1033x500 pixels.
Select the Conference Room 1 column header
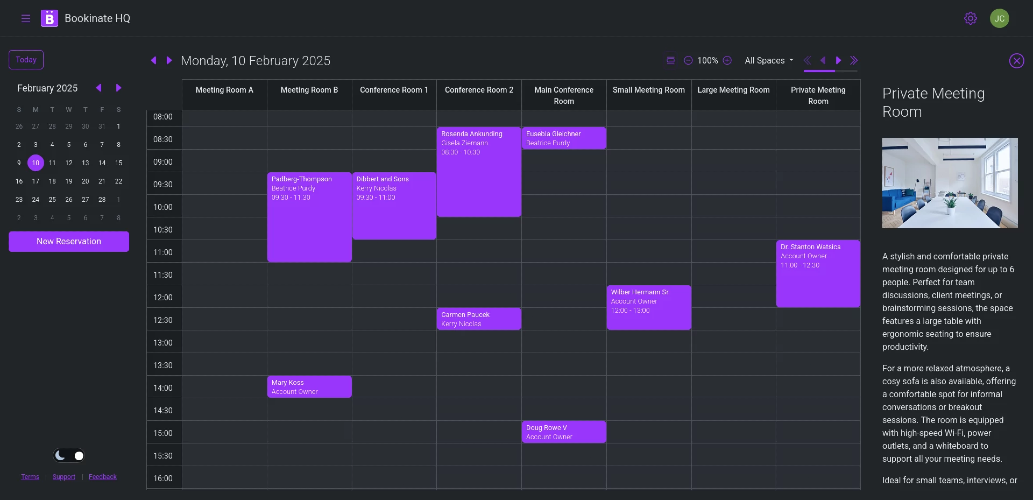tap(394, 94)
